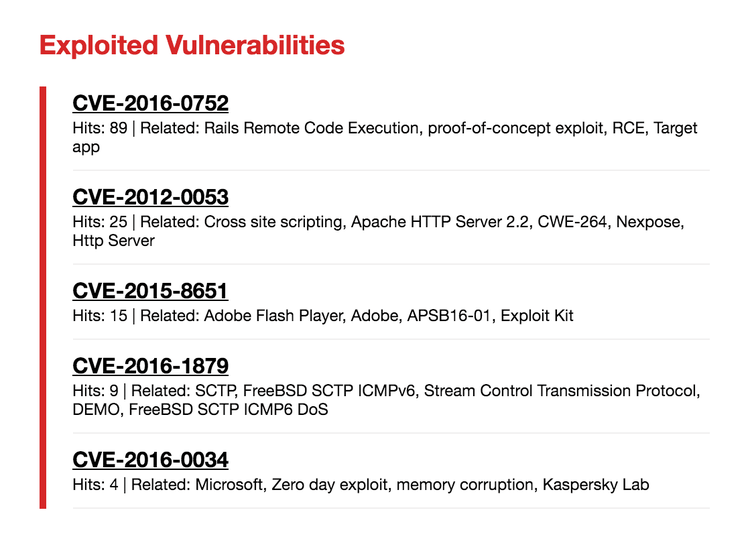
Task: Click the 'Hits: 15' text
Action: [101, 316]
